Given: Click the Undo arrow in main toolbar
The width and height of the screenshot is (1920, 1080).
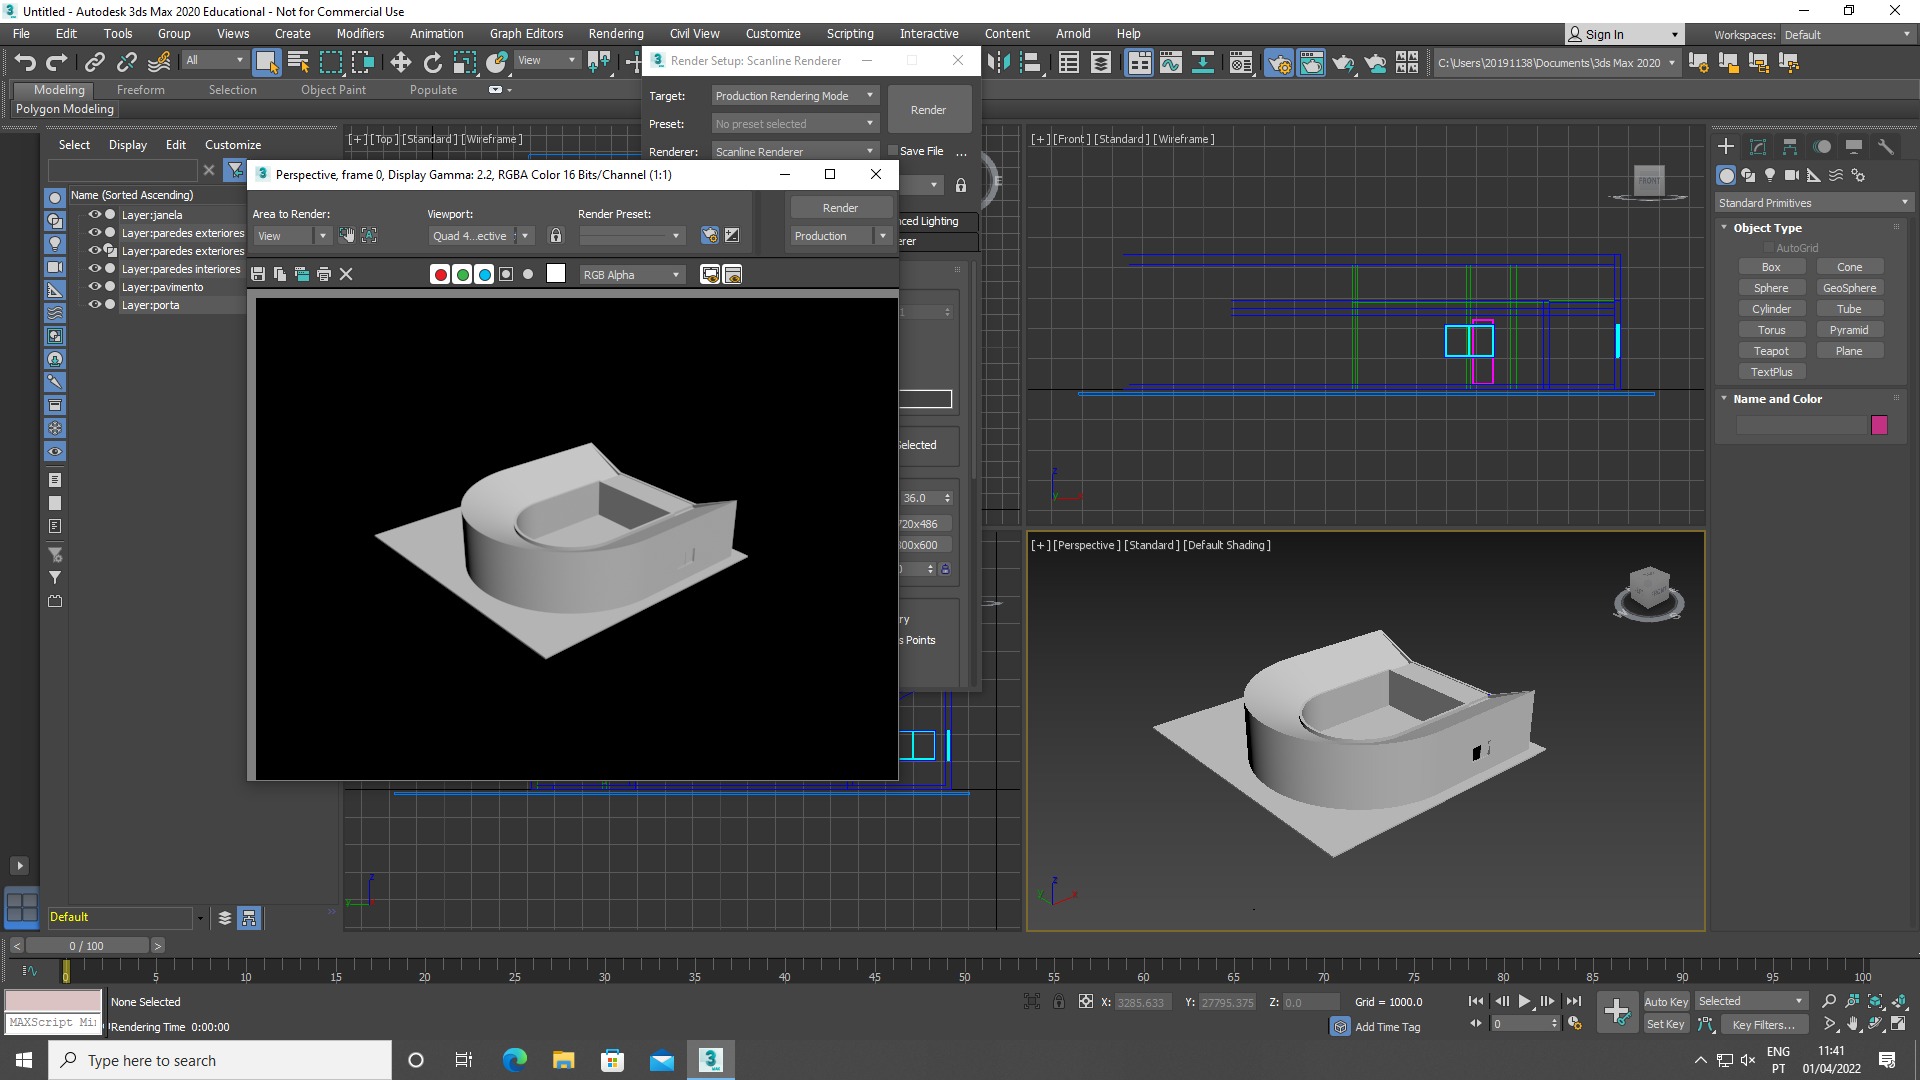Looking at the screenshot, I should tap(25, 63).
